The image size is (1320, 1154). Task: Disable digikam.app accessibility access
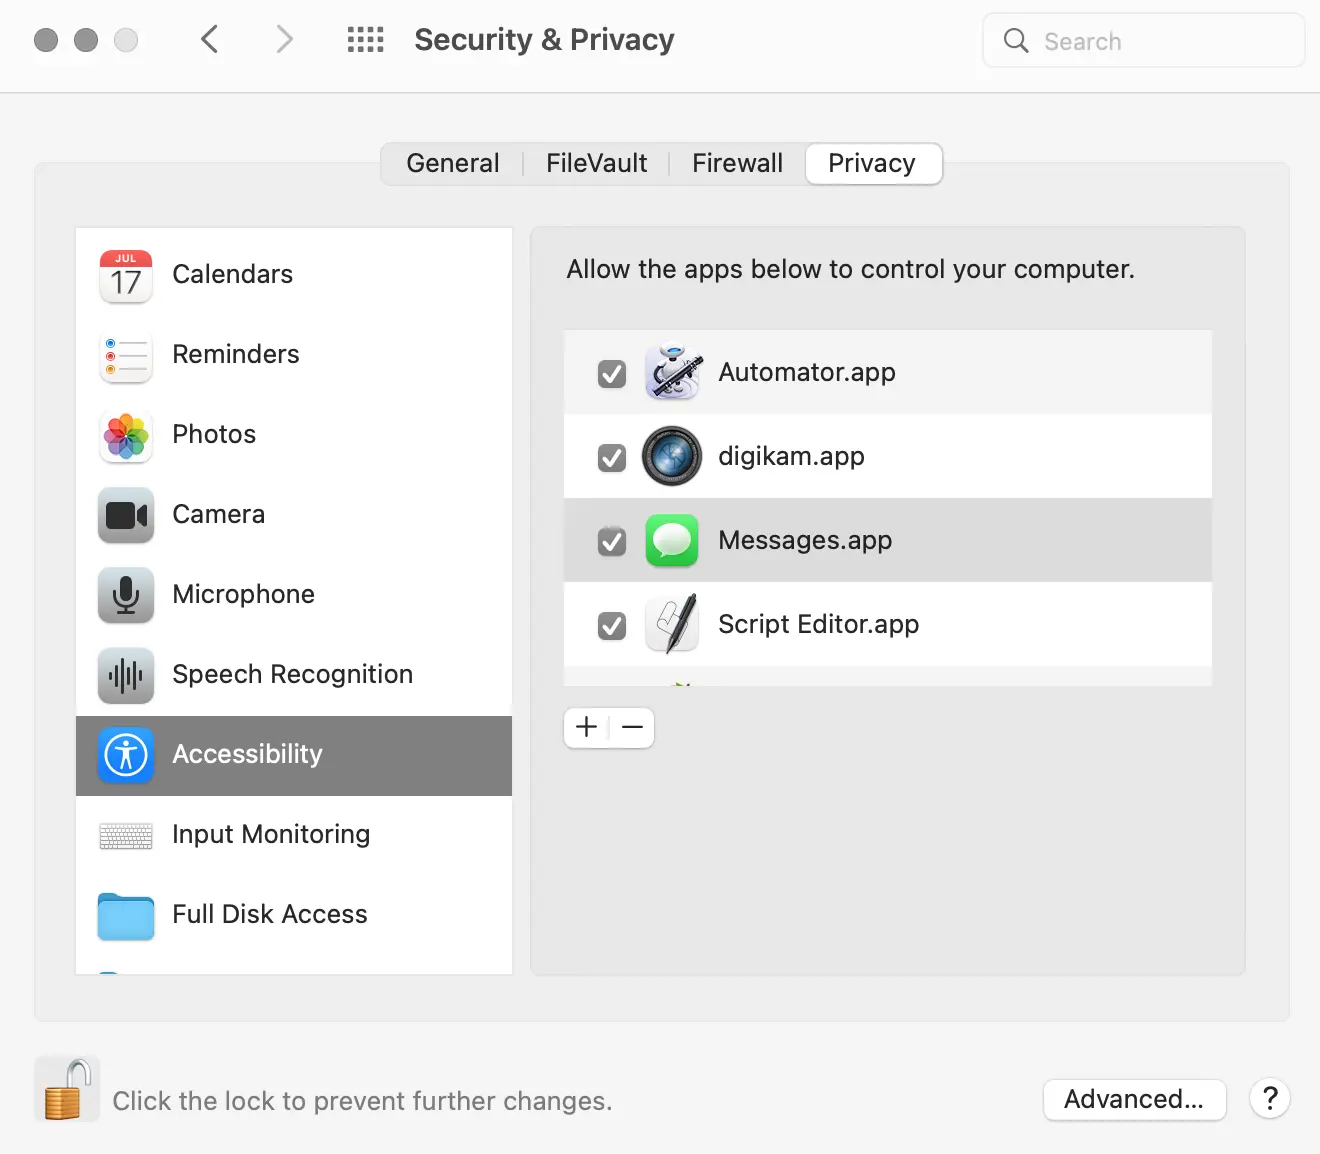[x=612, y=458]
